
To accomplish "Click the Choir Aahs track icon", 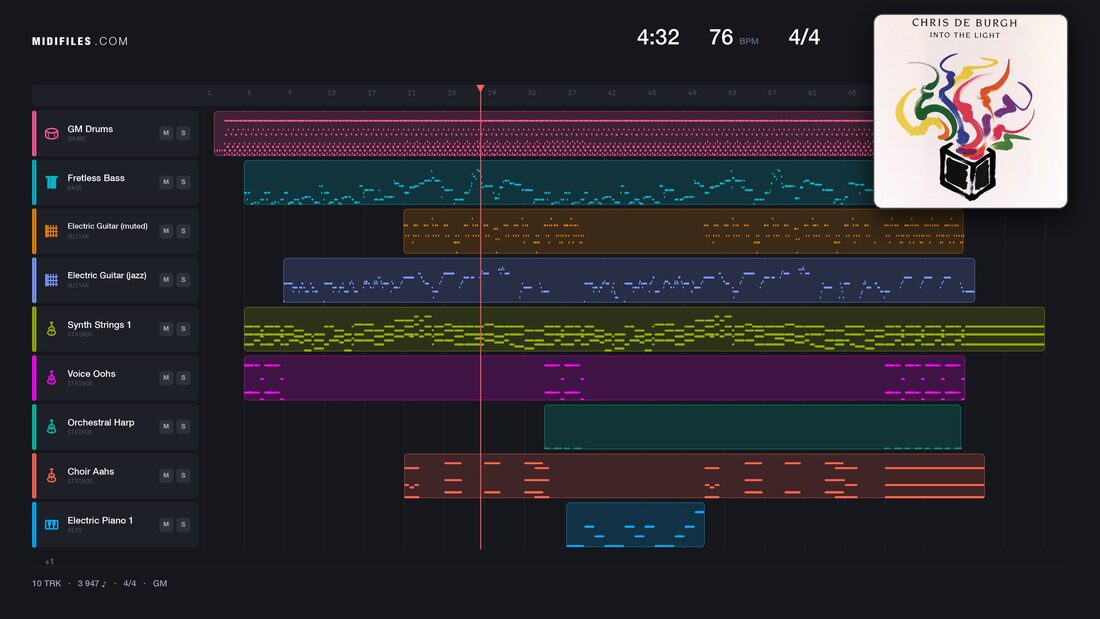I will point(51,476).
